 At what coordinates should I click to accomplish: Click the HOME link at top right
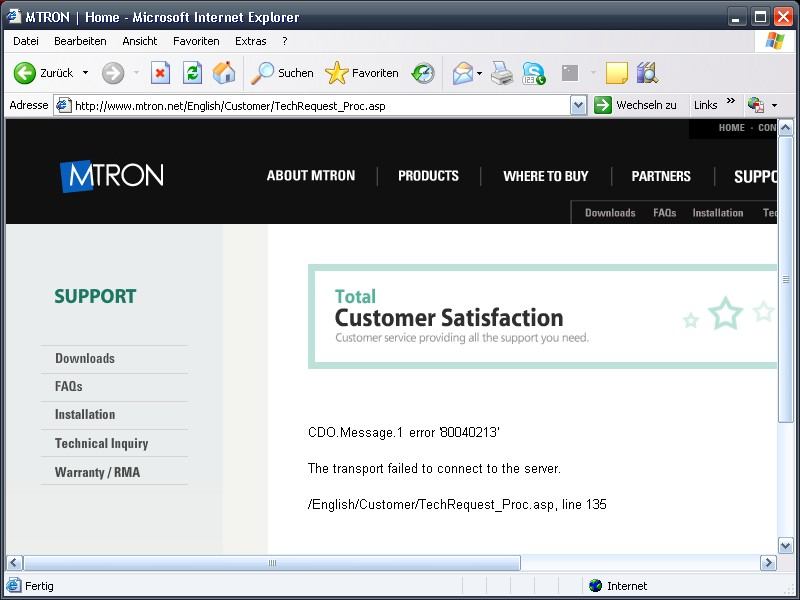coord(732,128)
